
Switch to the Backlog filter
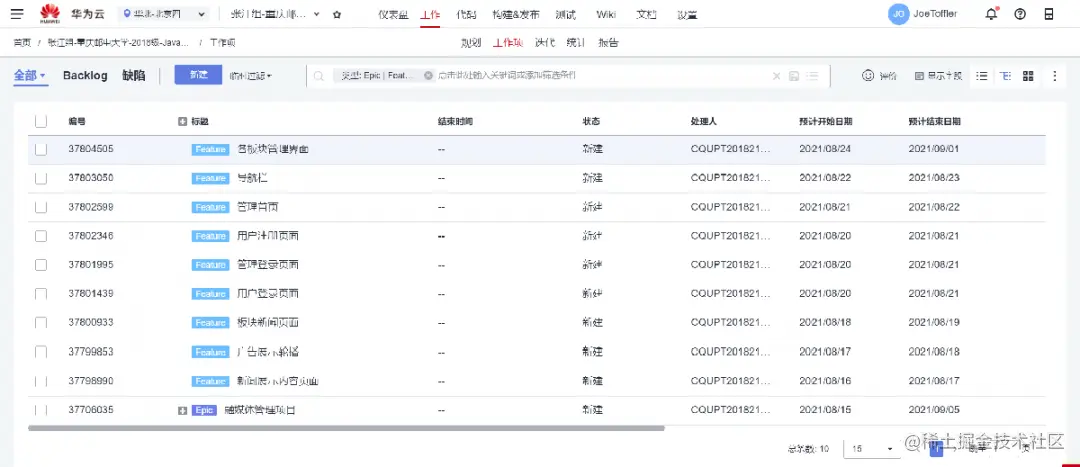tap(85, 76)
